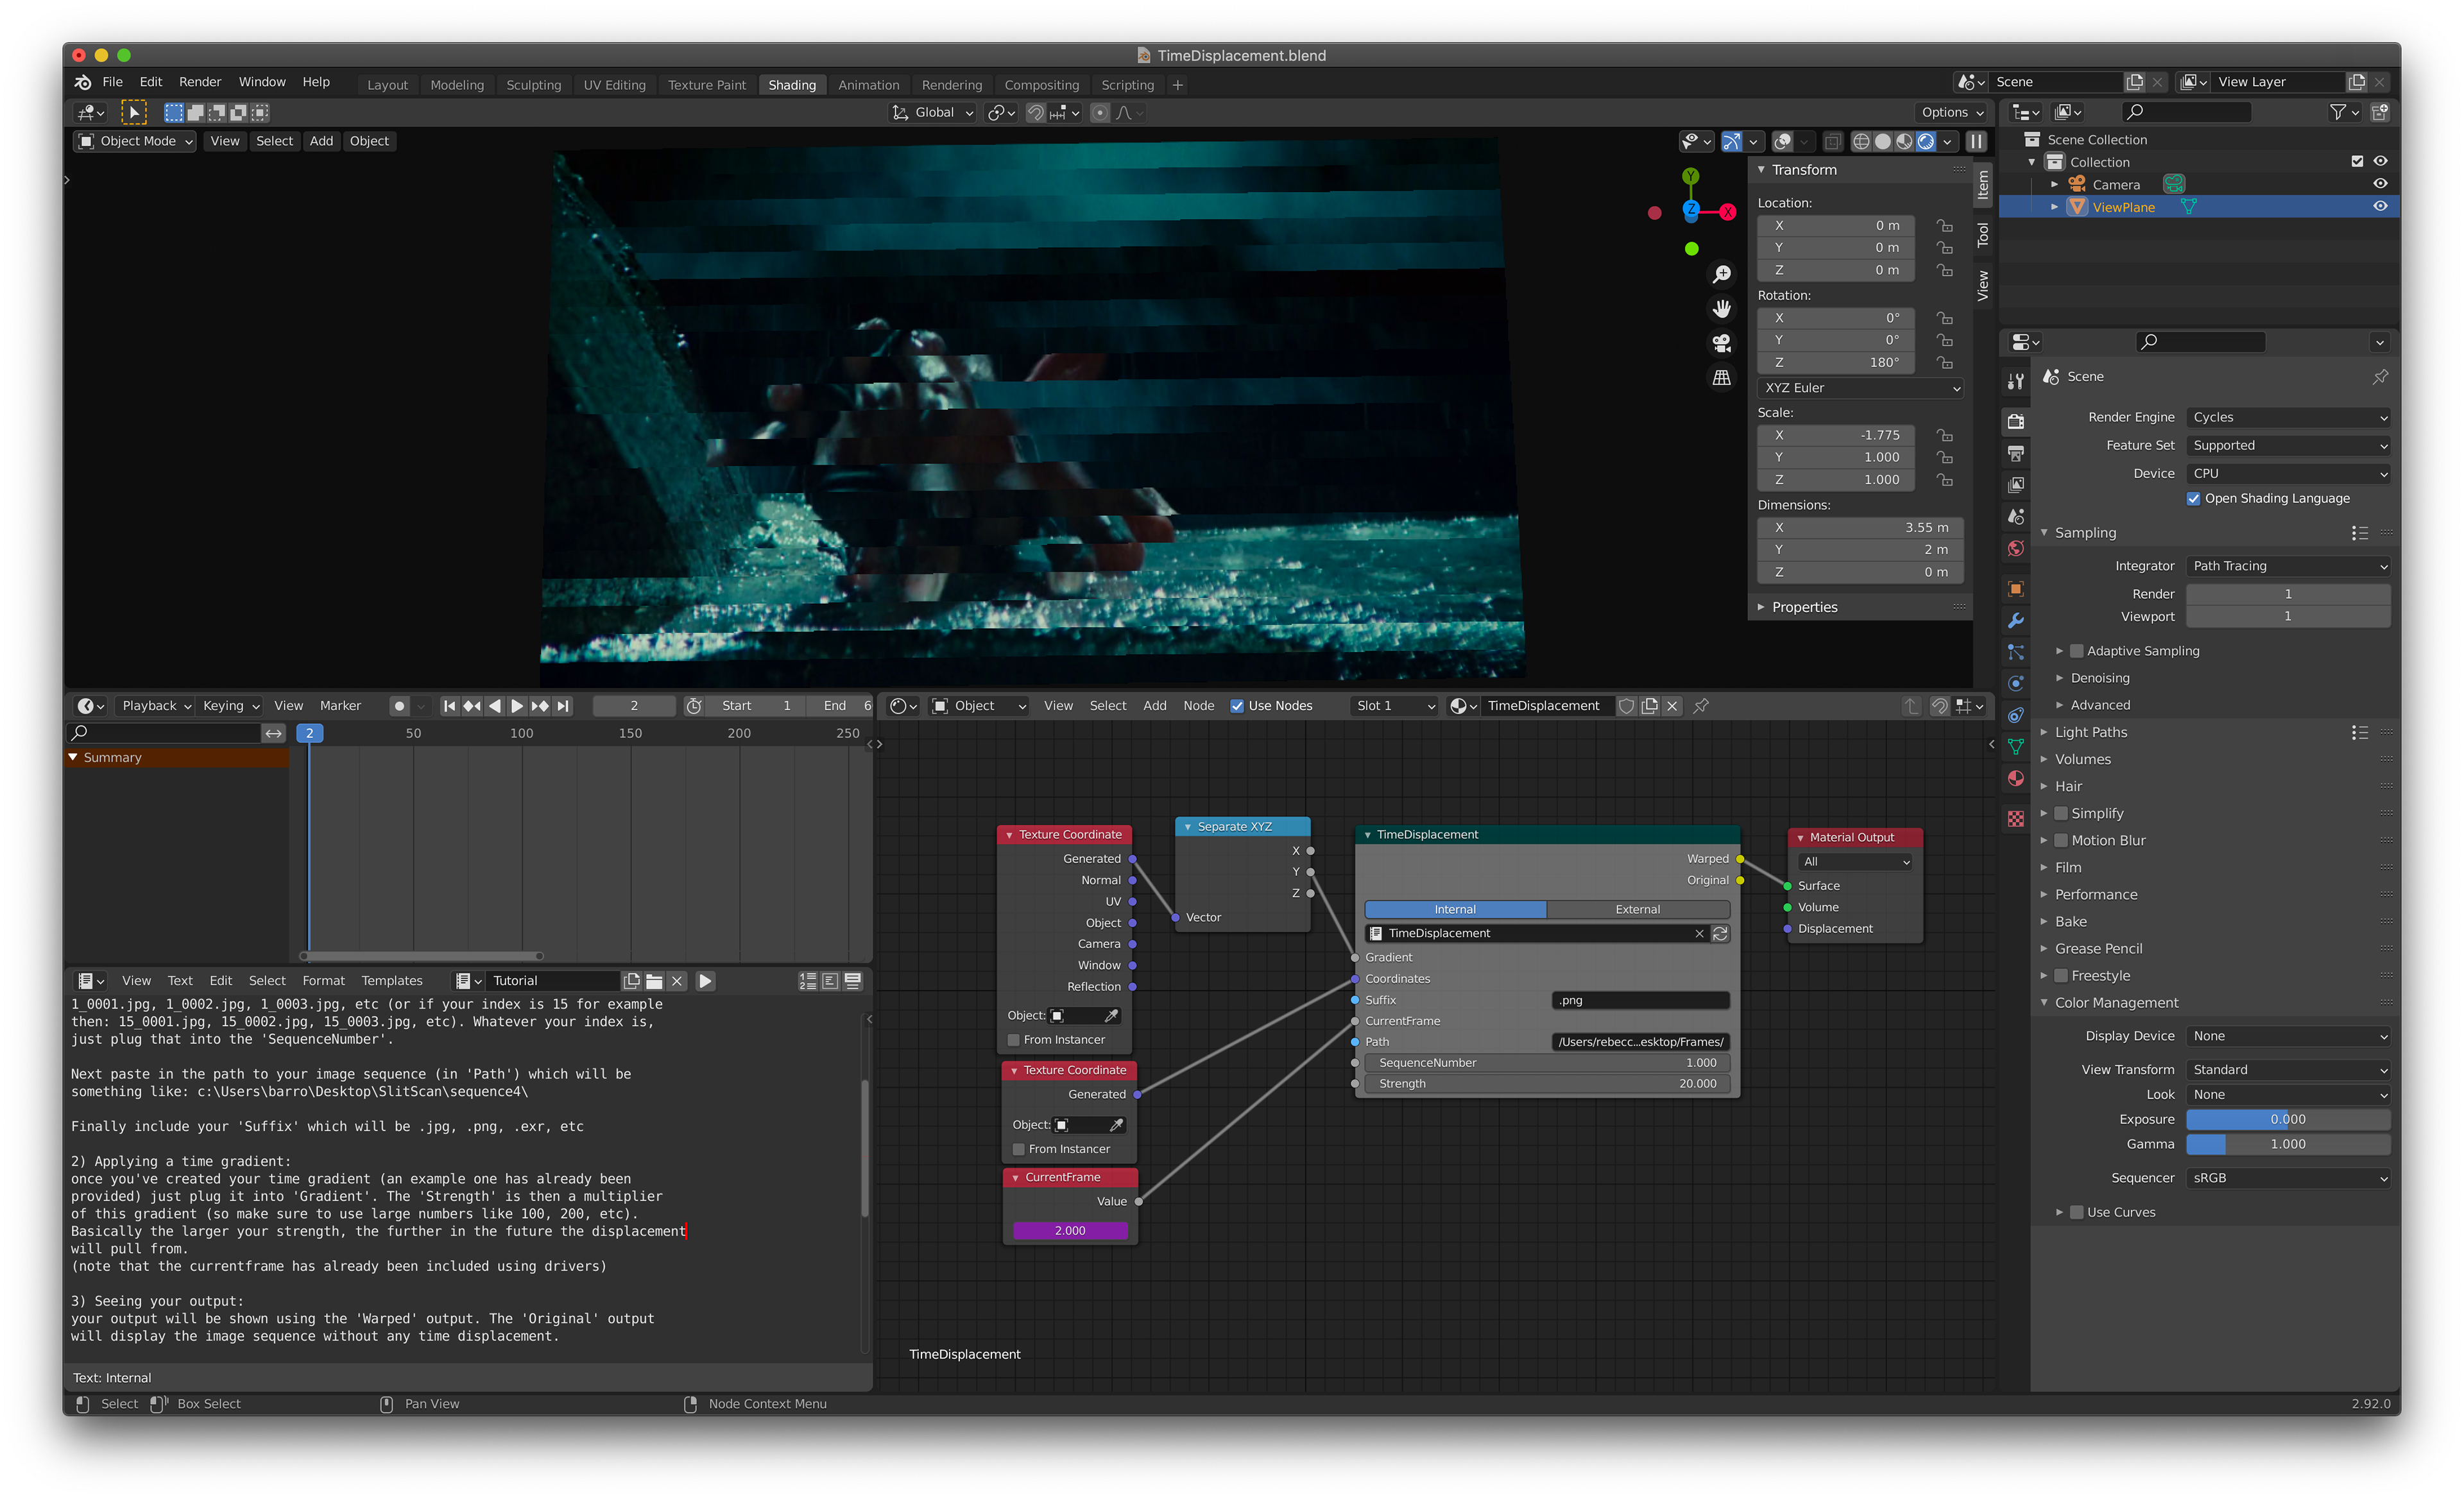Open the View Transform Standard dropdown

(x=2288, y=1069)
